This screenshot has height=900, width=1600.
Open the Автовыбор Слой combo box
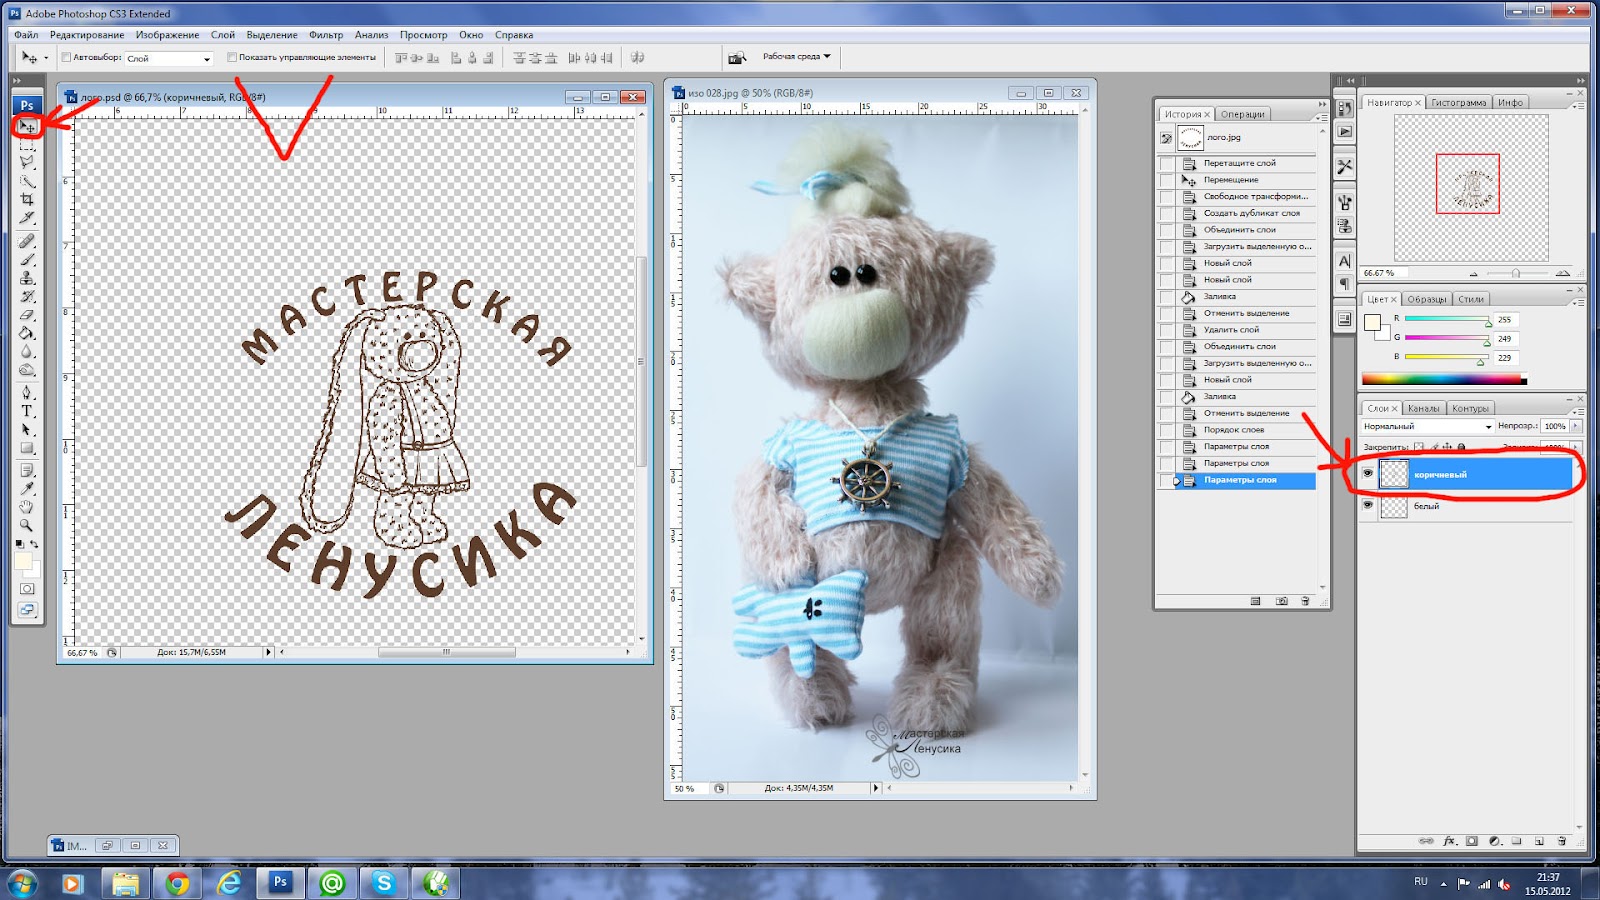pos(168,59)
